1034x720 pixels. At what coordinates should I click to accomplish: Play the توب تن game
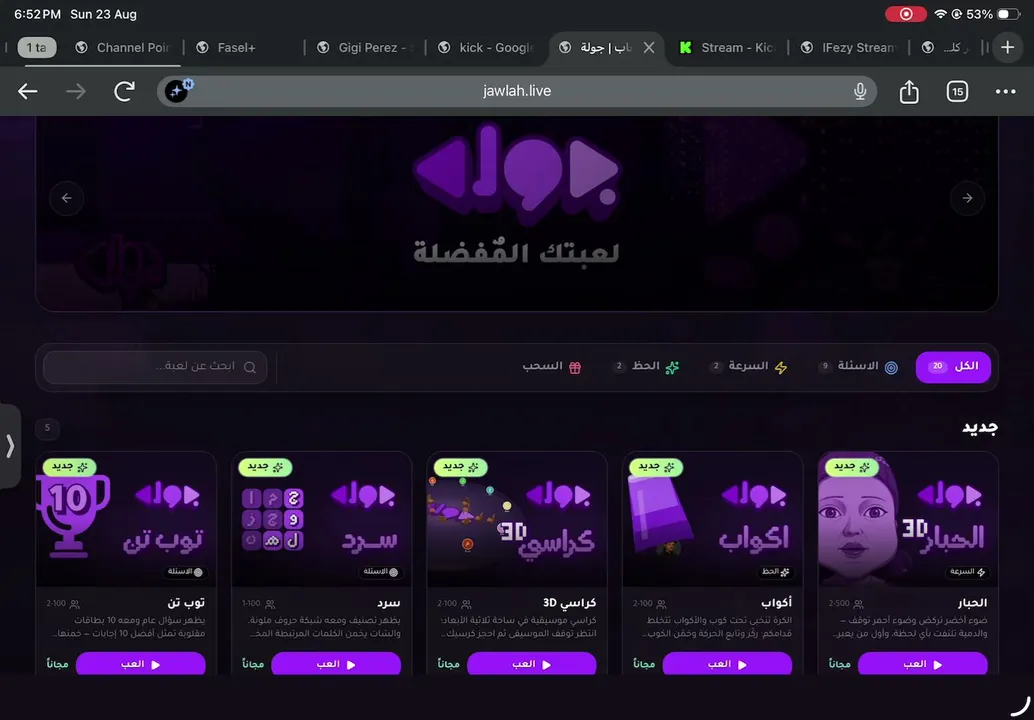140,664
